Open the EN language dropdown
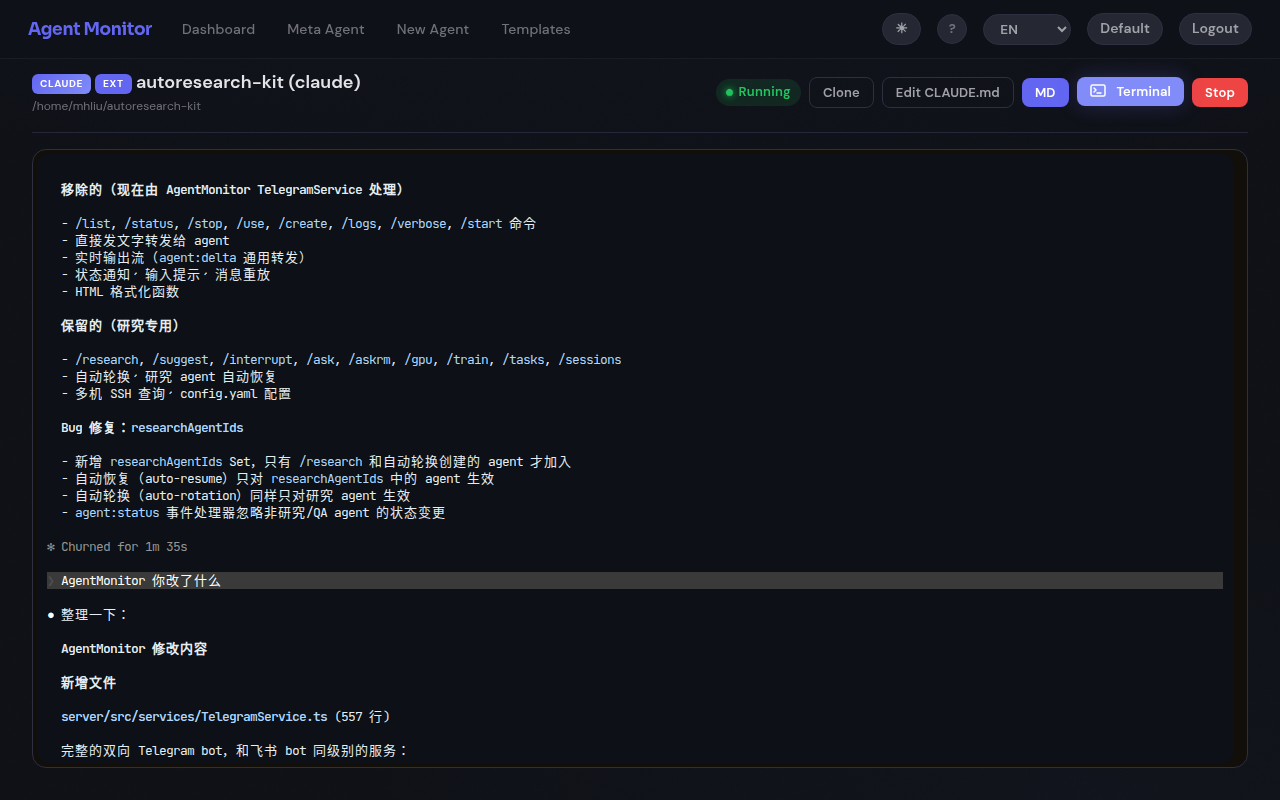 pyautogui.click(x=1027, y=29)
